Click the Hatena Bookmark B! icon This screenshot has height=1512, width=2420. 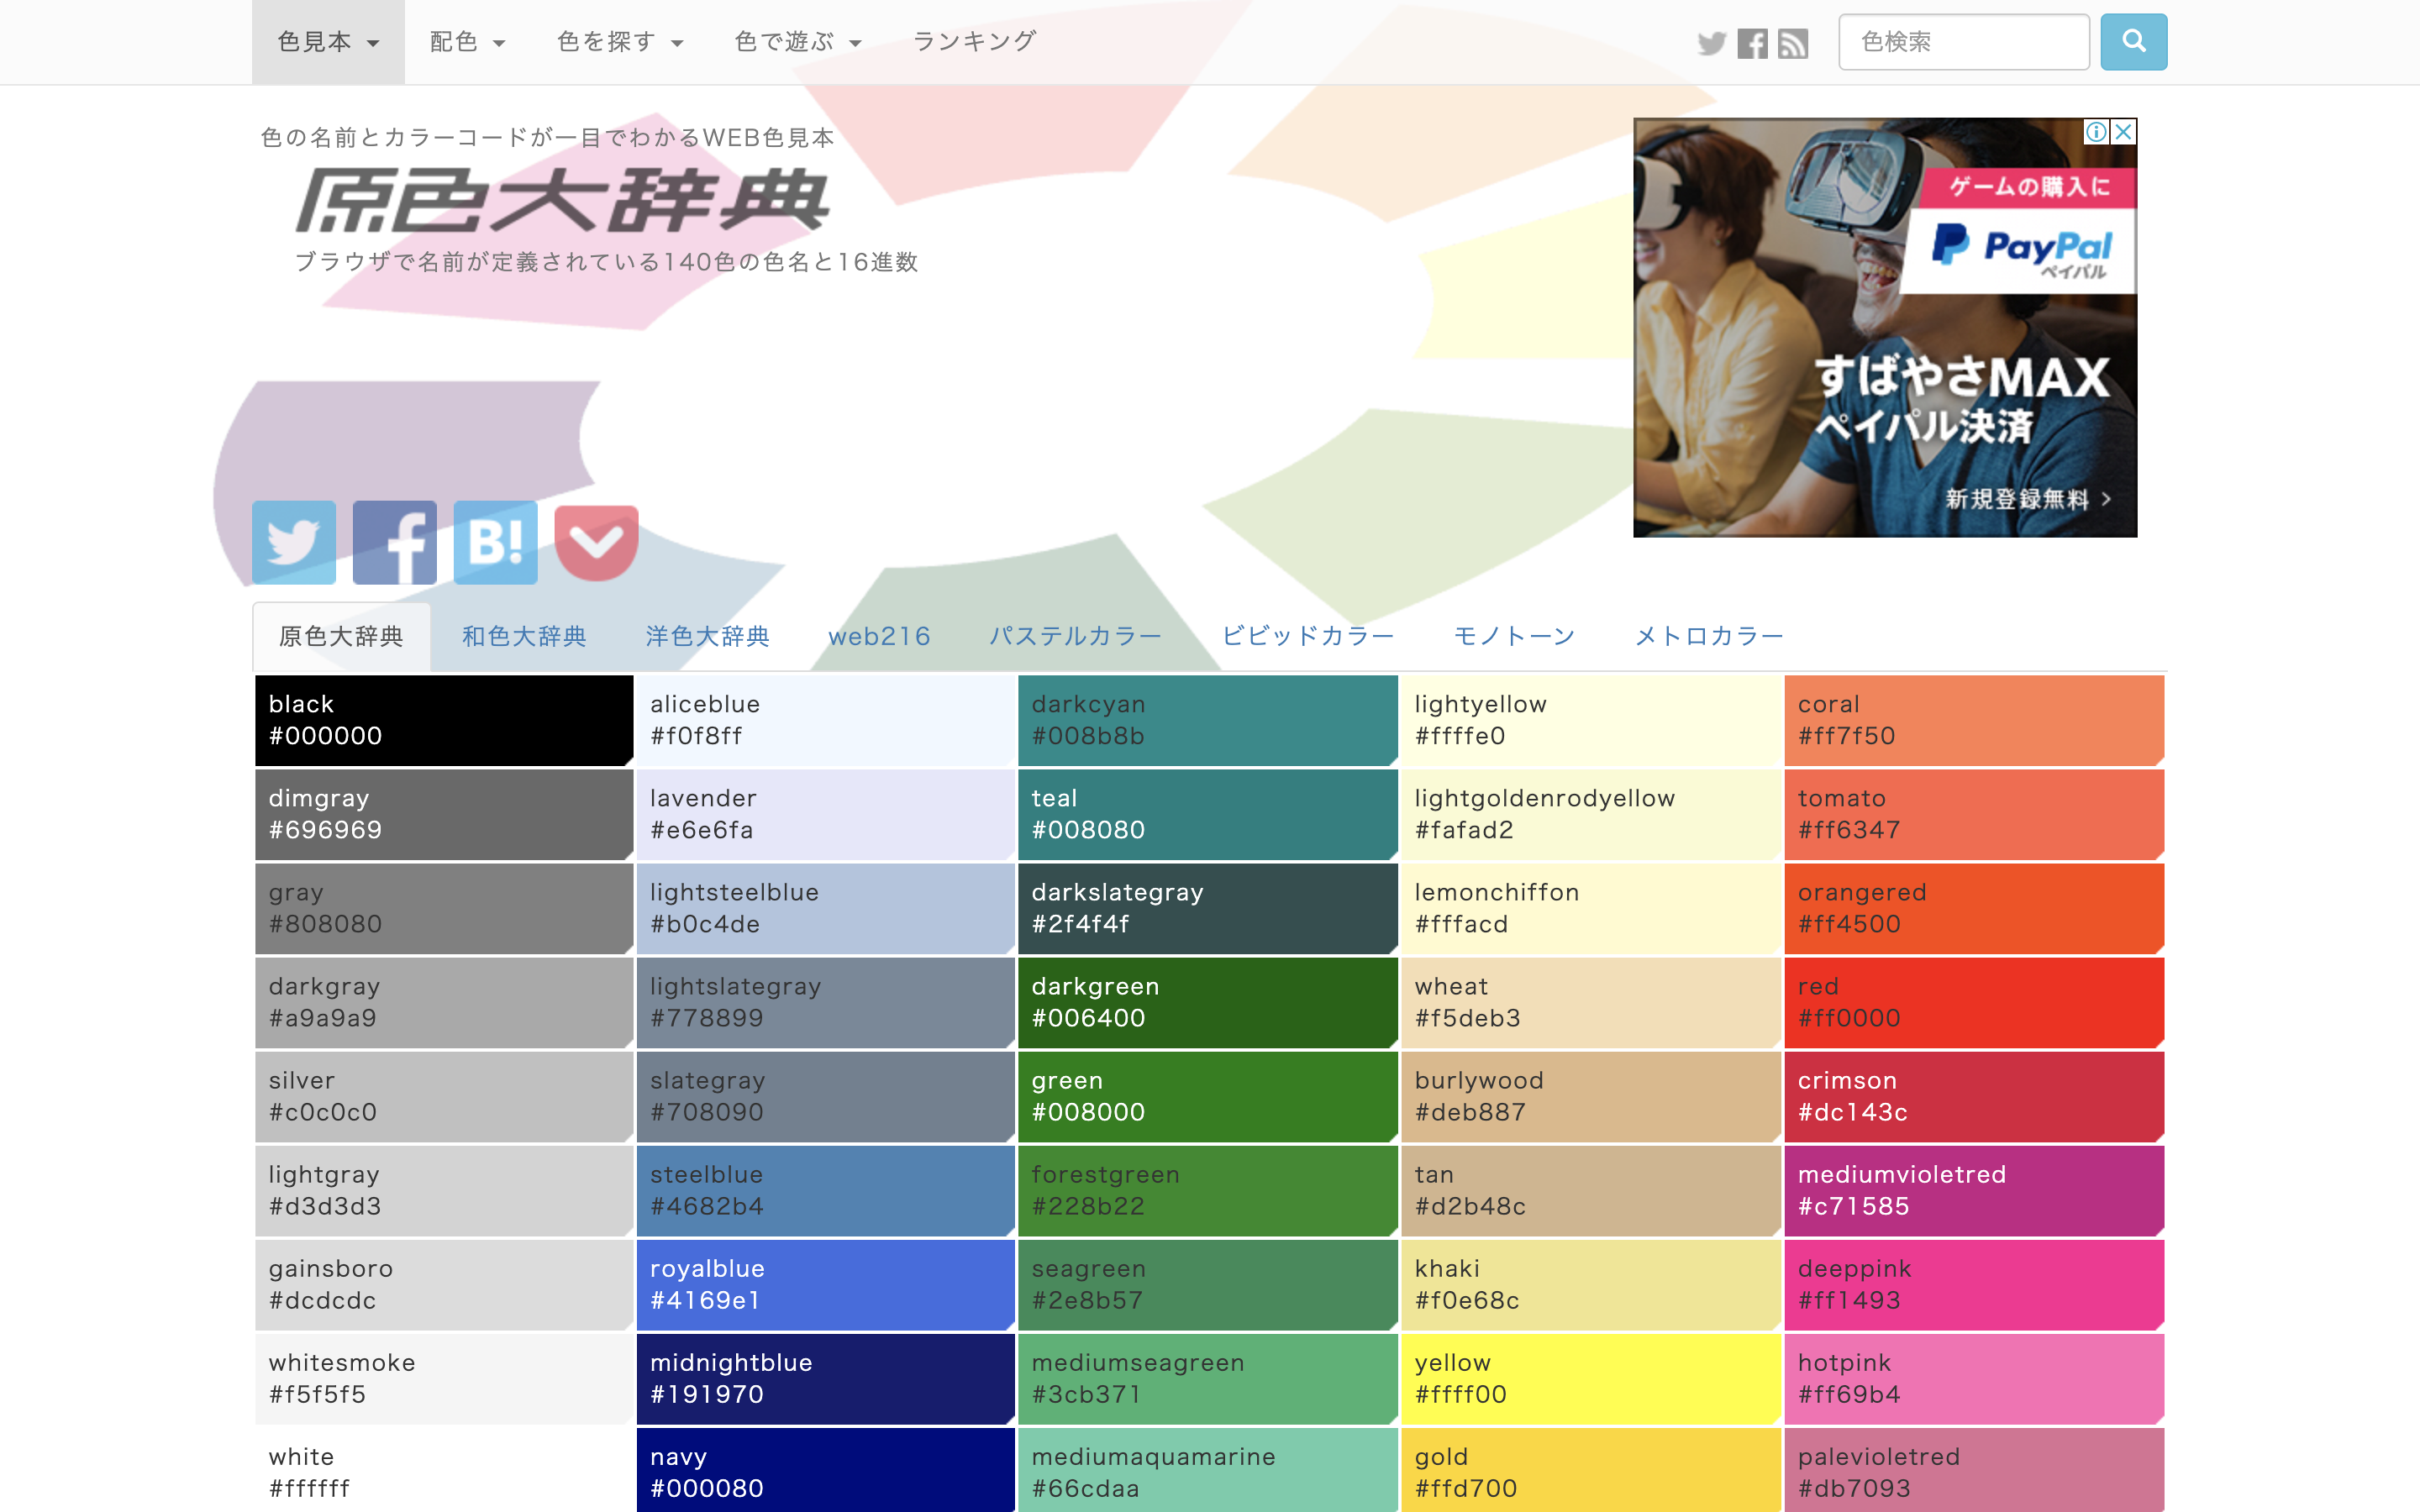[x=495, y=542]
